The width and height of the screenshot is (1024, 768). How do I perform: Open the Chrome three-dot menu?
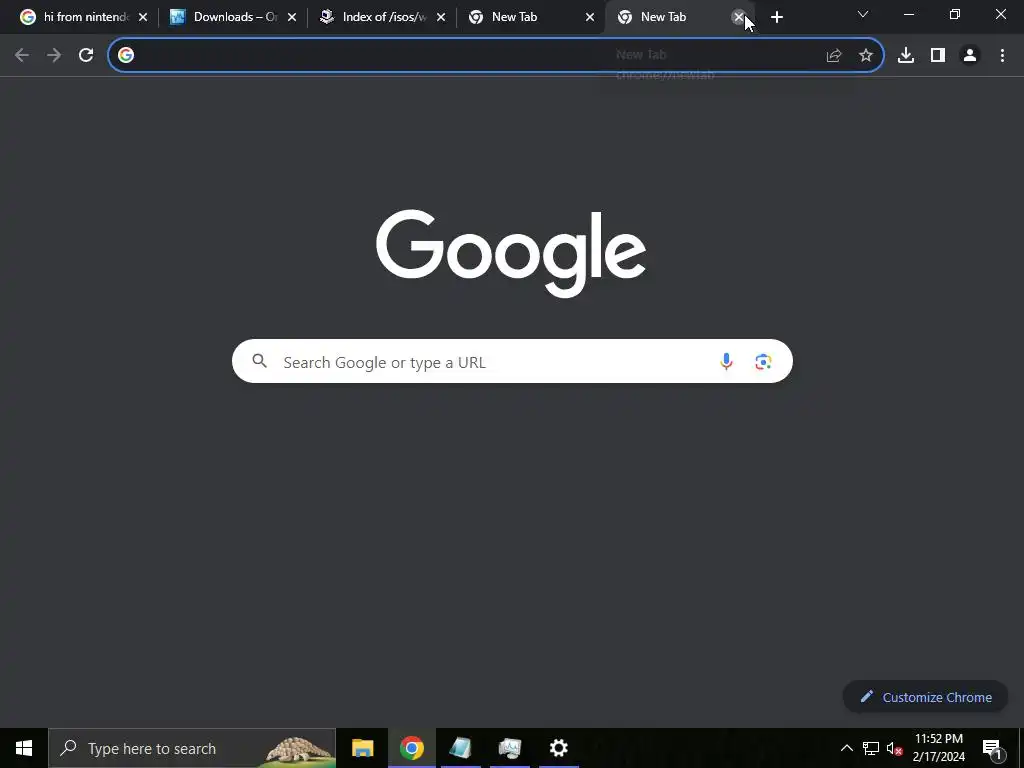1002,56
